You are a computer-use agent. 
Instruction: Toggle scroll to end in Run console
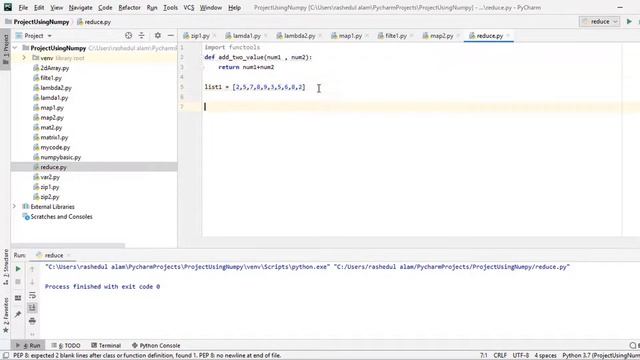pyautogui.click(x=32, y=308)
